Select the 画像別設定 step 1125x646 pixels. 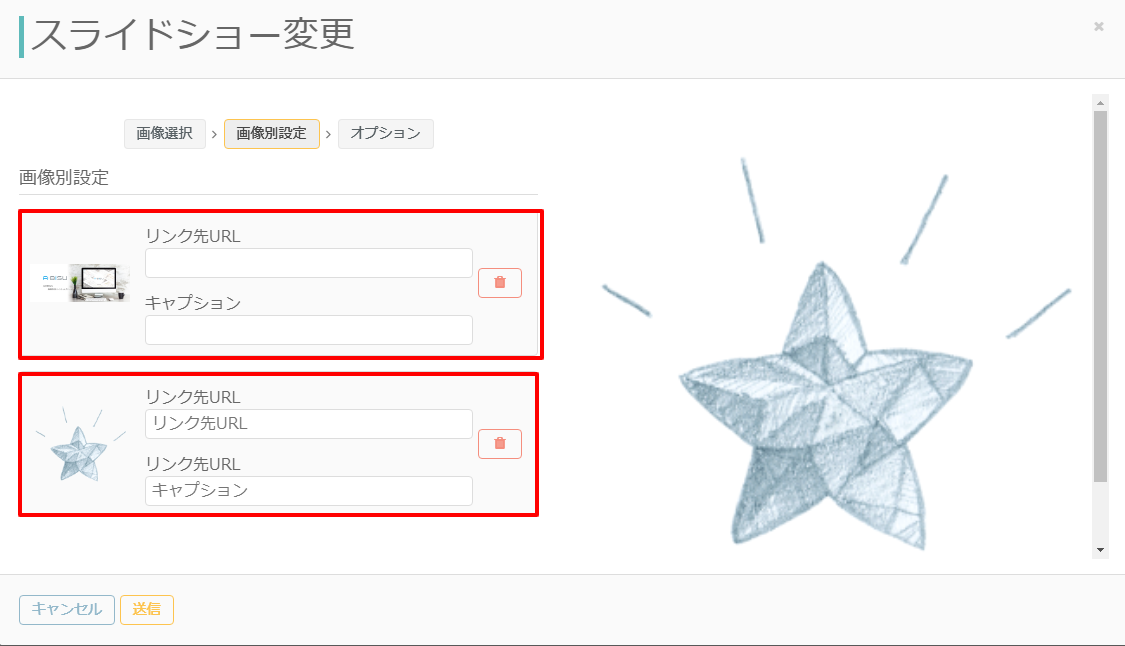pyautogui.click(x=272, y=134)
